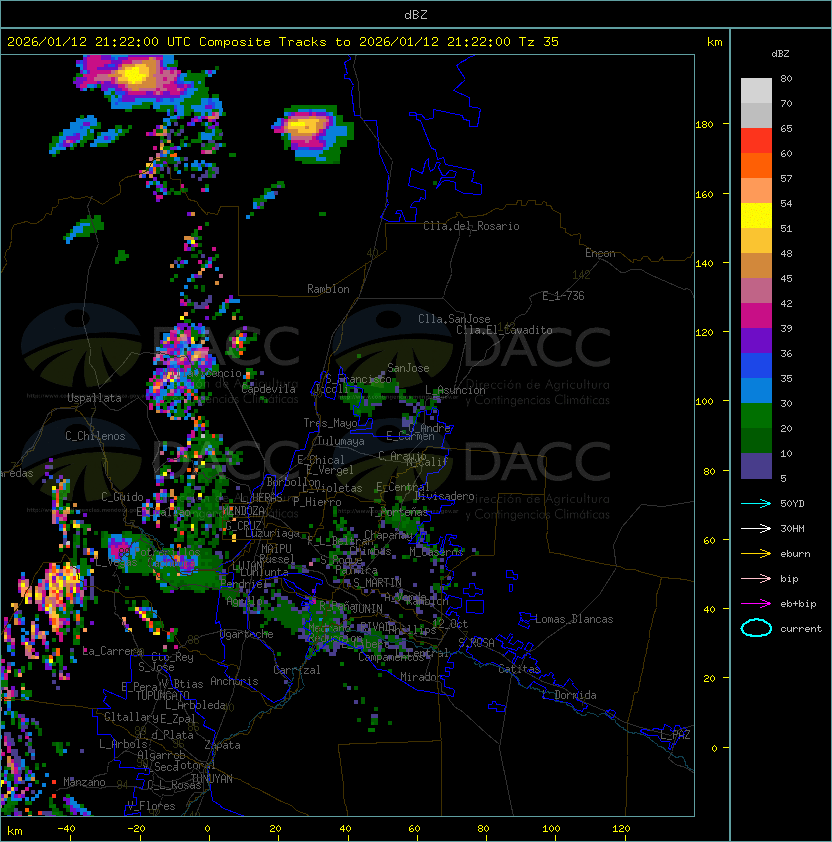Select the light gray 80–70 dBZ swatch
The height and width of the screenshot is (842, 832).
756,91
